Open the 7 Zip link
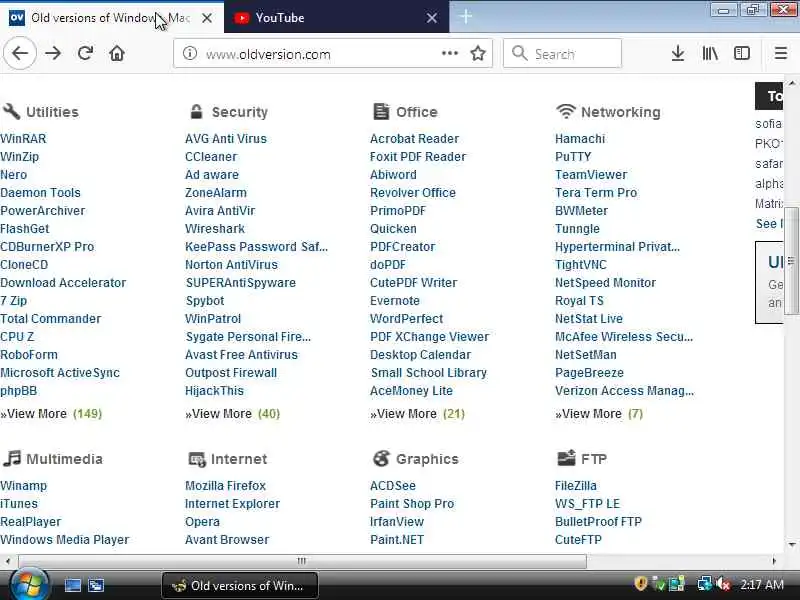 [14, 301]
